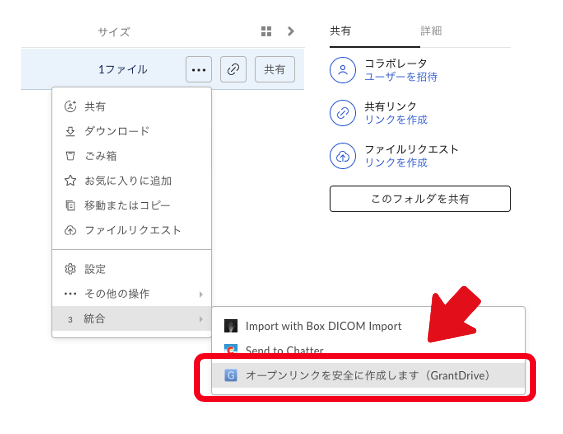Open the three-dots more options button

tap(199, 69)
